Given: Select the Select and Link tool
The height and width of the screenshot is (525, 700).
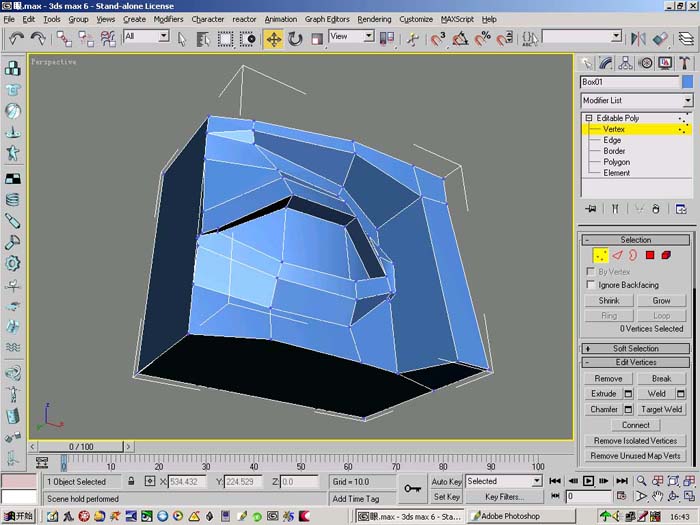Looking at the screenshot, I should pyautogui.click(x=64, y=39).
